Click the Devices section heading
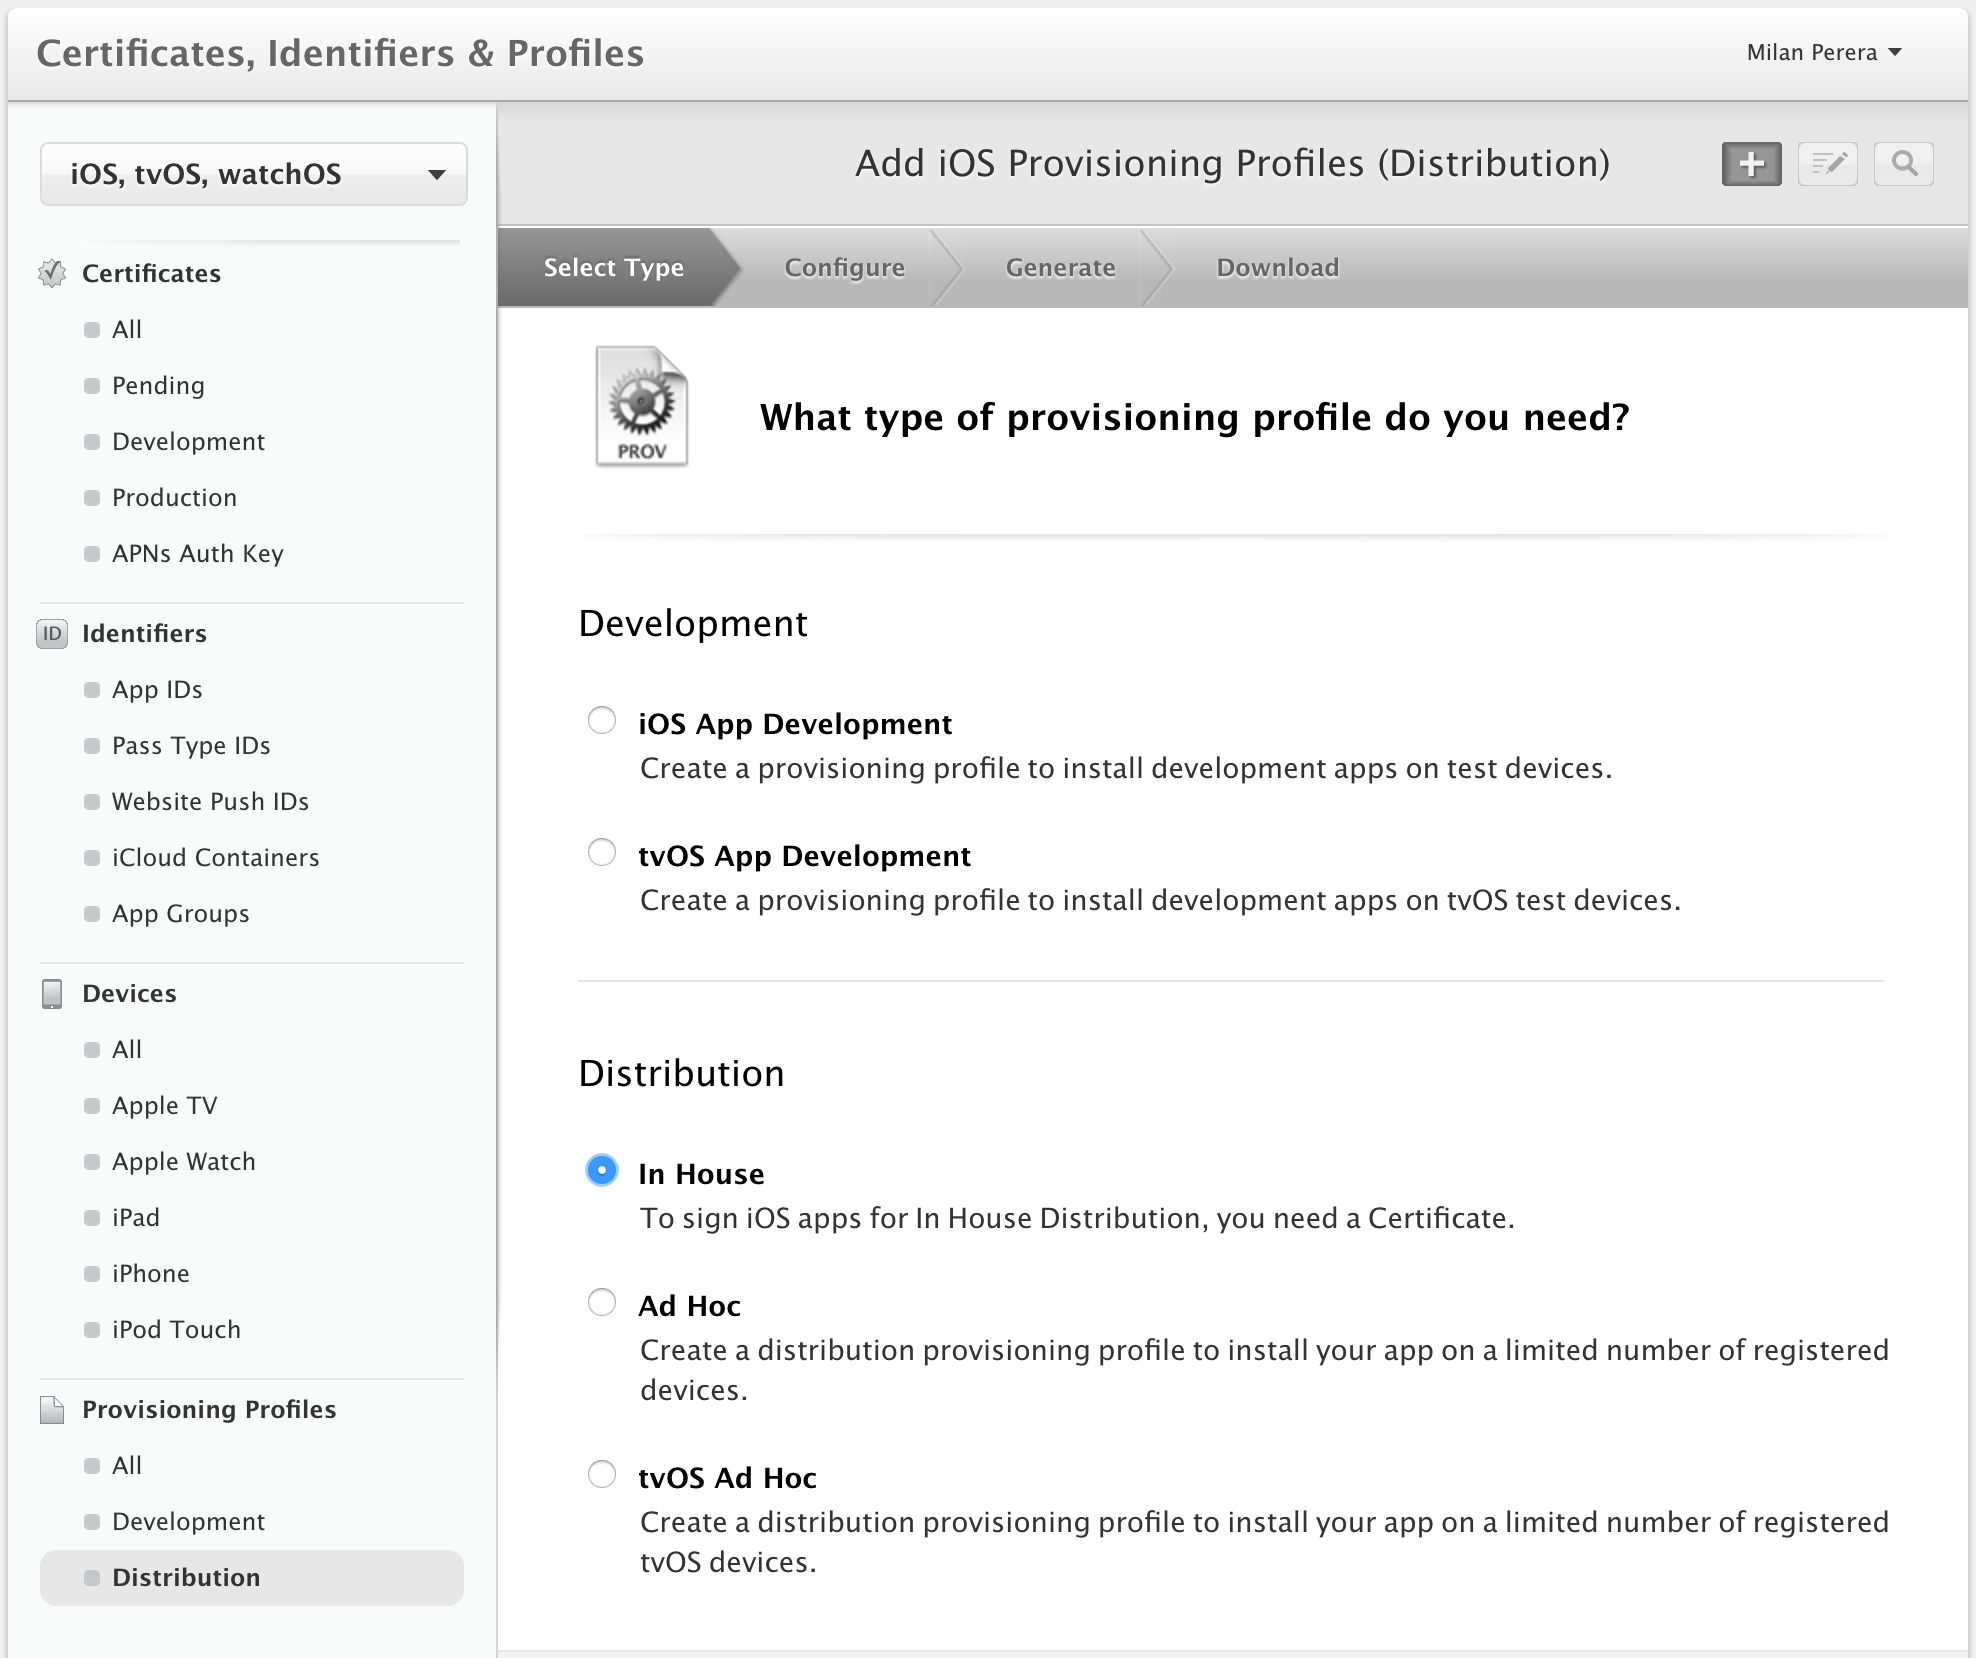This screenshot has width=1976, height=1658. [129, 993]
